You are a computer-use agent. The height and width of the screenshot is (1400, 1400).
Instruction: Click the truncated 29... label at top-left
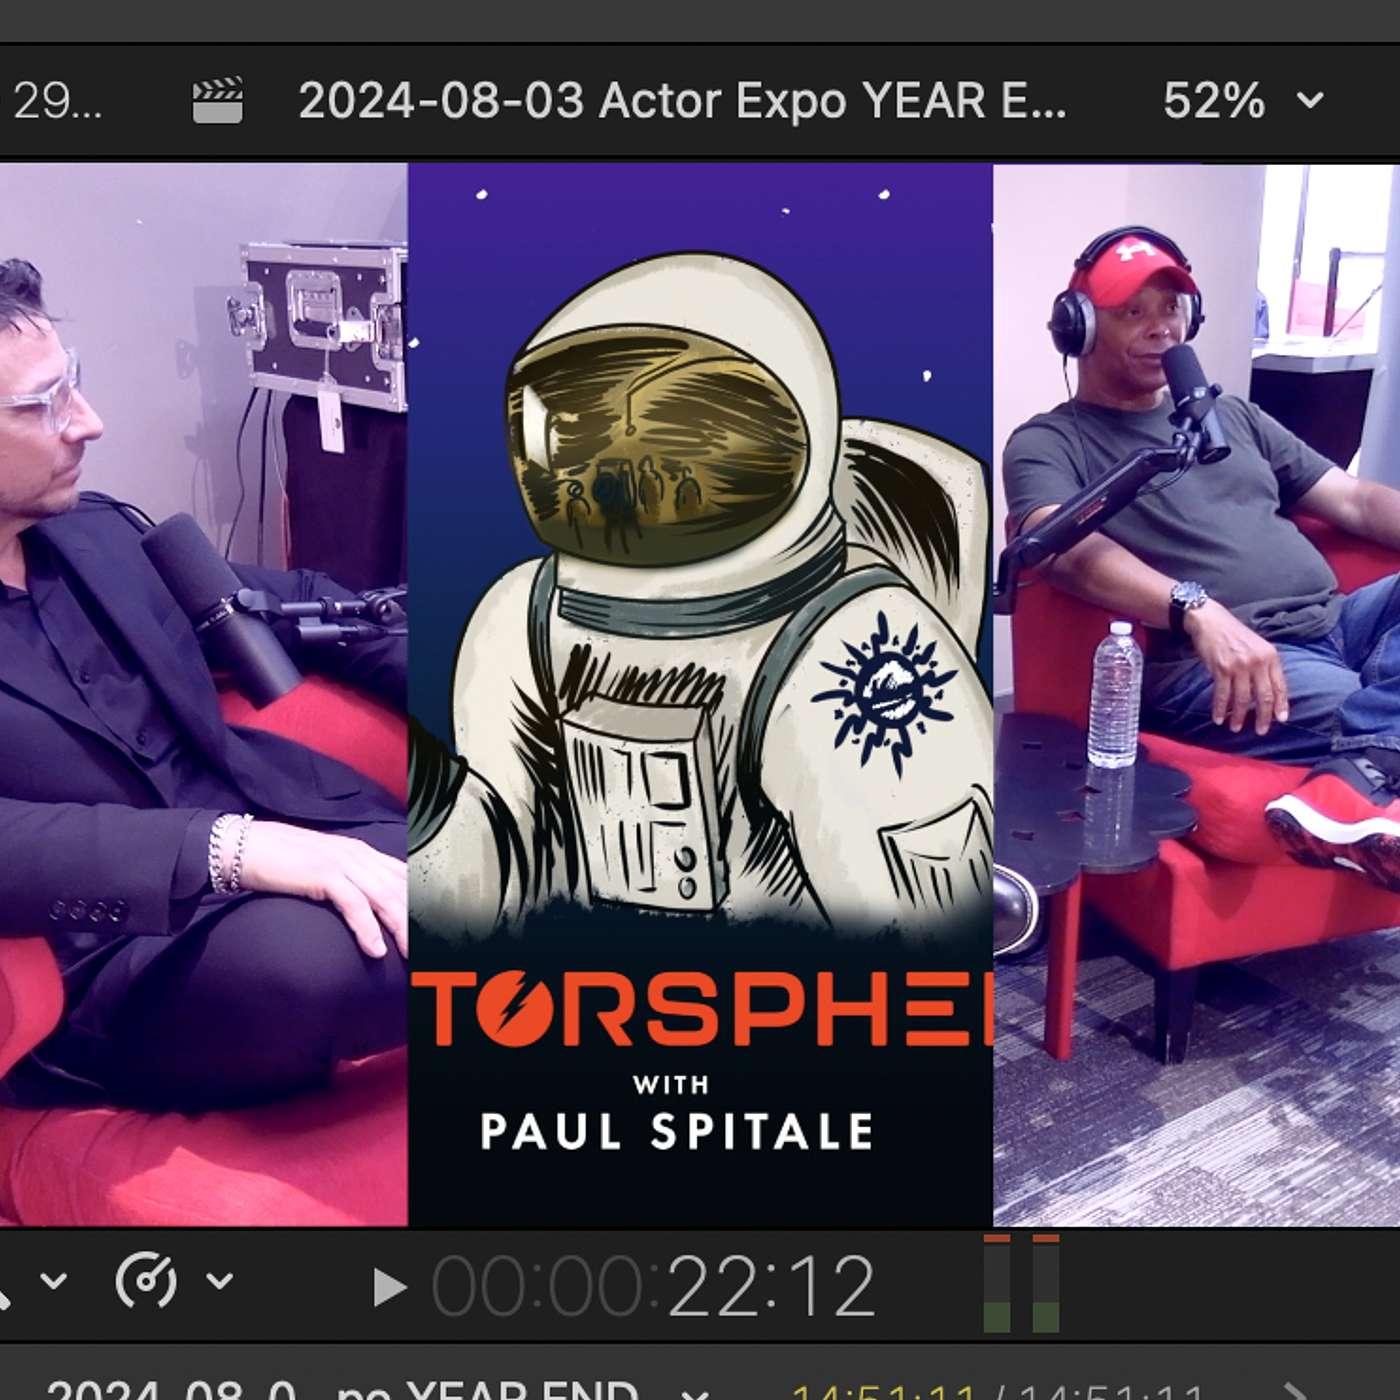tap(57, 101)
